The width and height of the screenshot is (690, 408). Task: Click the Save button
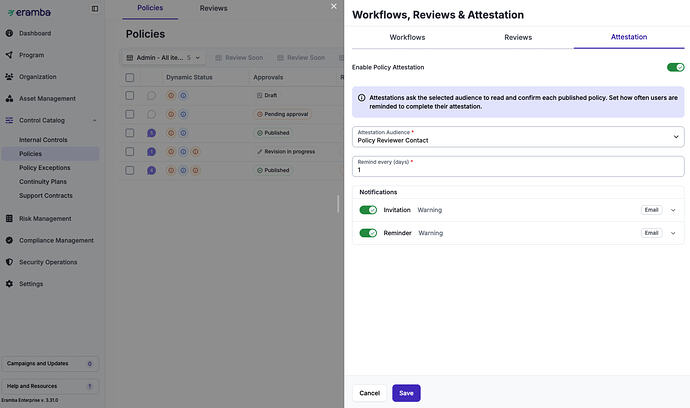(x=406, y=393)
